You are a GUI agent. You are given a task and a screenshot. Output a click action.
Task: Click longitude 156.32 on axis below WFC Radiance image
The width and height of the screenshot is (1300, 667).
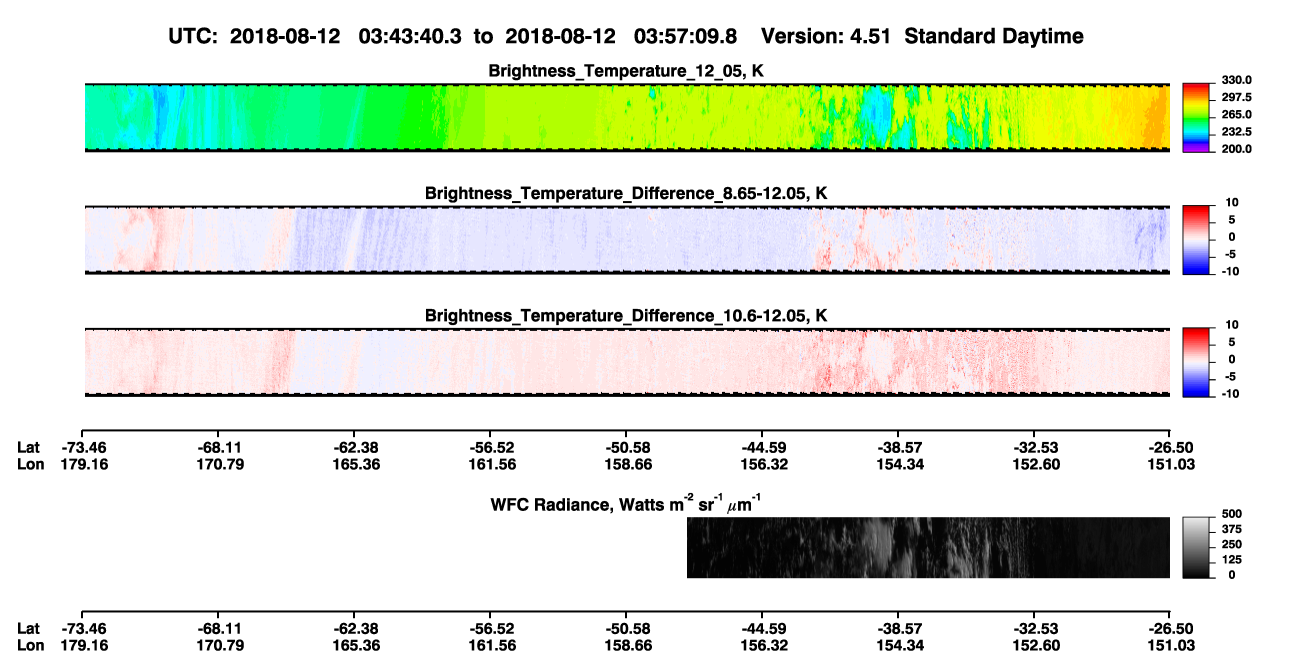(762, 645)
